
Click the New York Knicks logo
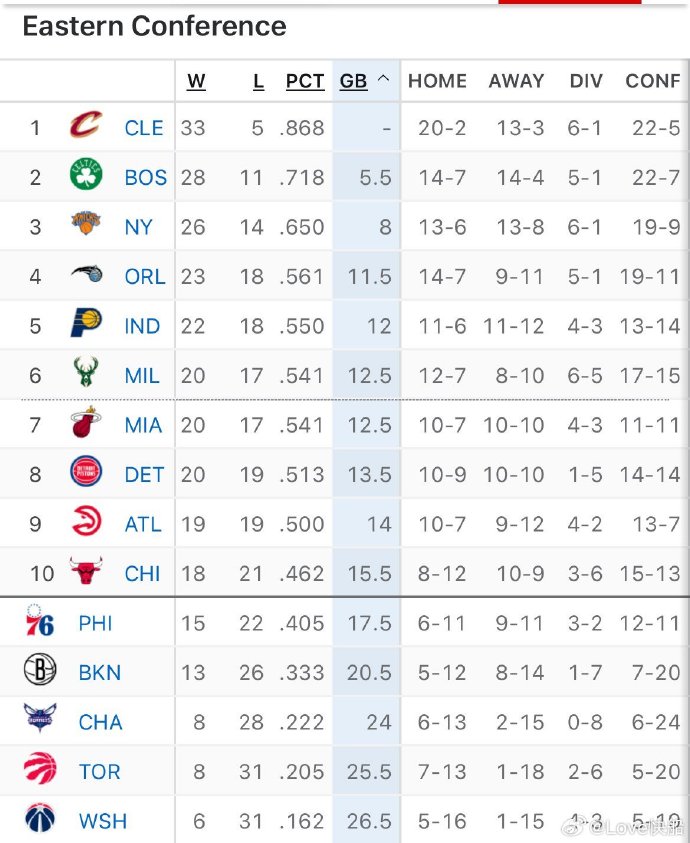point(86,225)
